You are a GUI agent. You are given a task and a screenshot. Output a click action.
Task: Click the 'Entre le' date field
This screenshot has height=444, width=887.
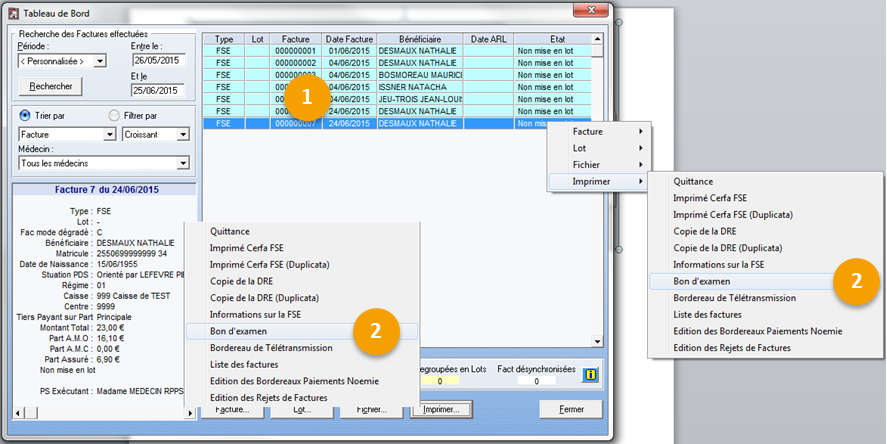tap(157, 60)
